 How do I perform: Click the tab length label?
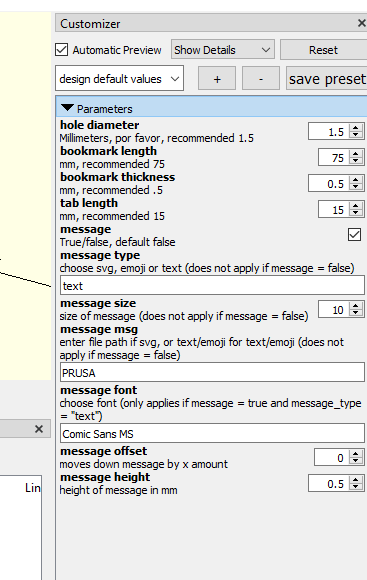(89, 203)
